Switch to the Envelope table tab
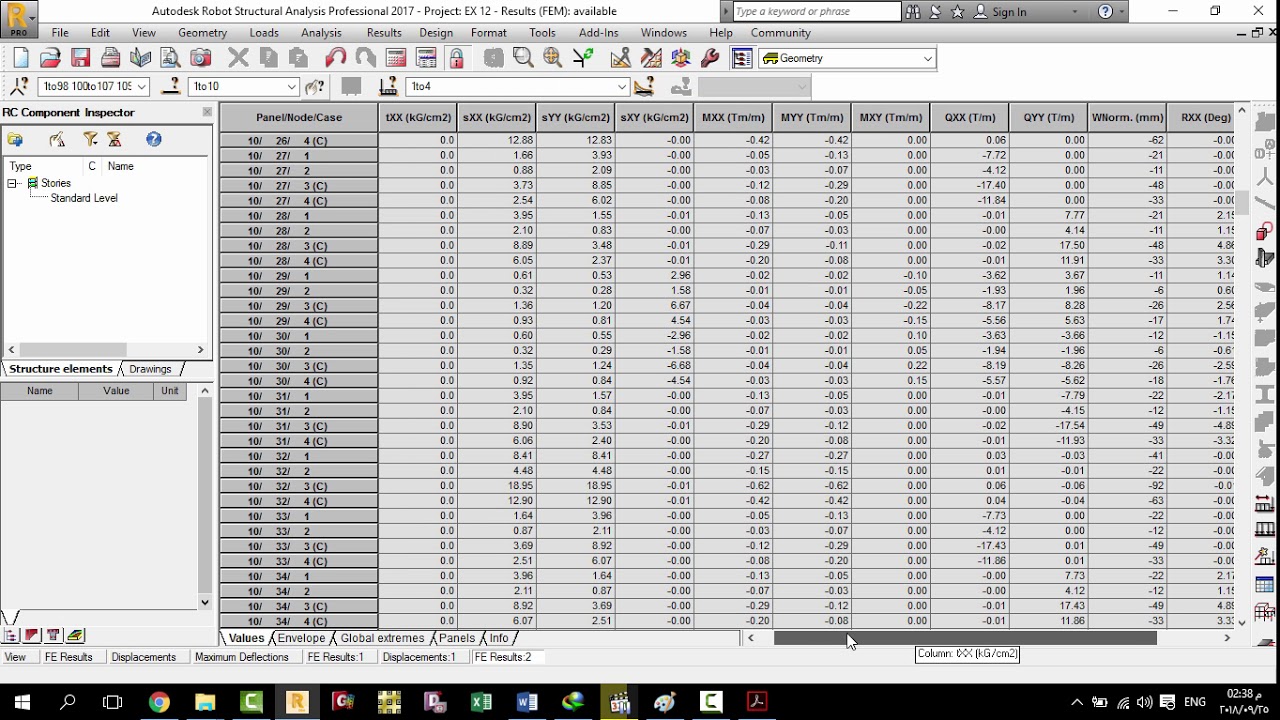This screenshot has width=1280, height=720. coord(301,638)
